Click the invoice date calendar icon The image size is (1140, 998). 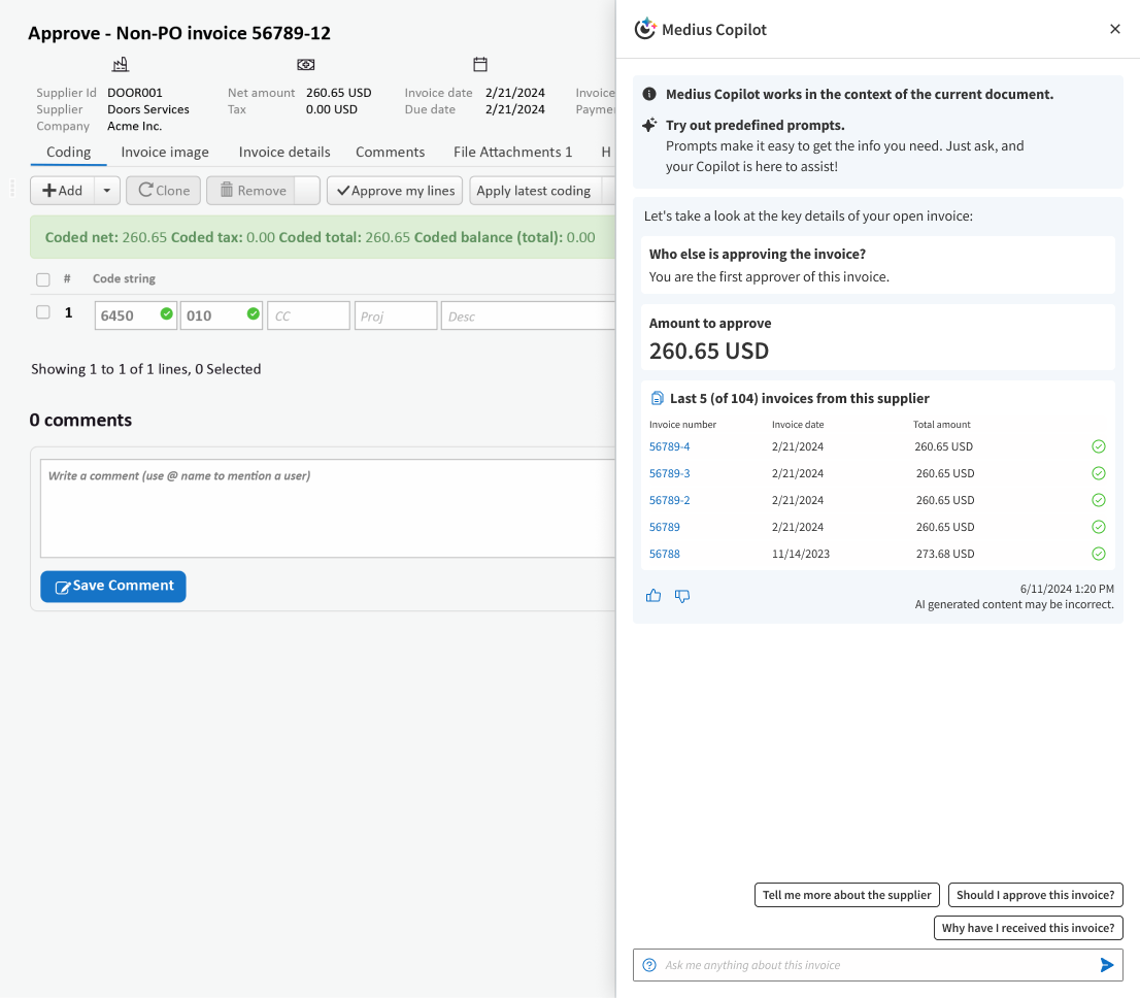point(480,65)
